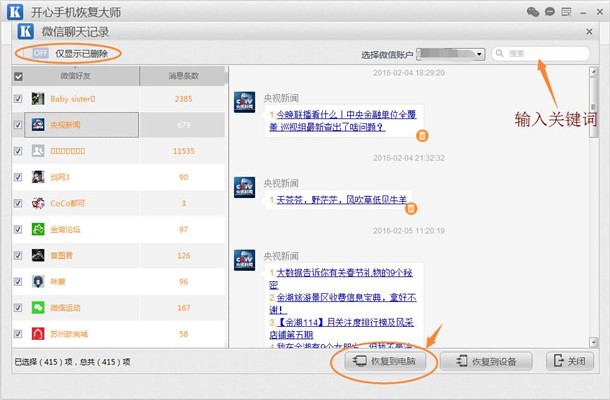The width and height of the screenshot is (610, 400).
Task: Click the 剑网3 avatar
Action: [x=38, y=177]
